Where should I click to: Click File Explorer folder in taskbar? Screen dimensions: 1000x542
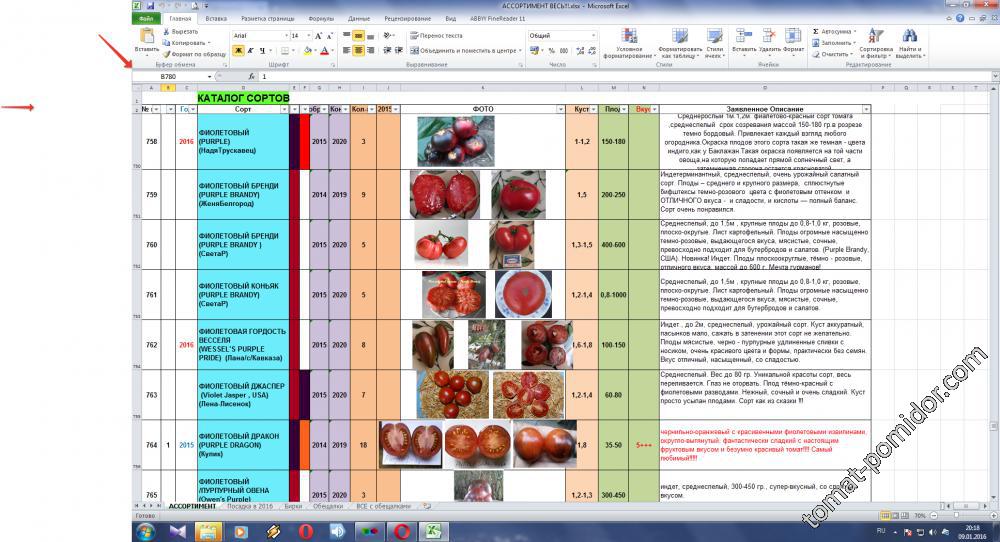[x=209, y=531]
